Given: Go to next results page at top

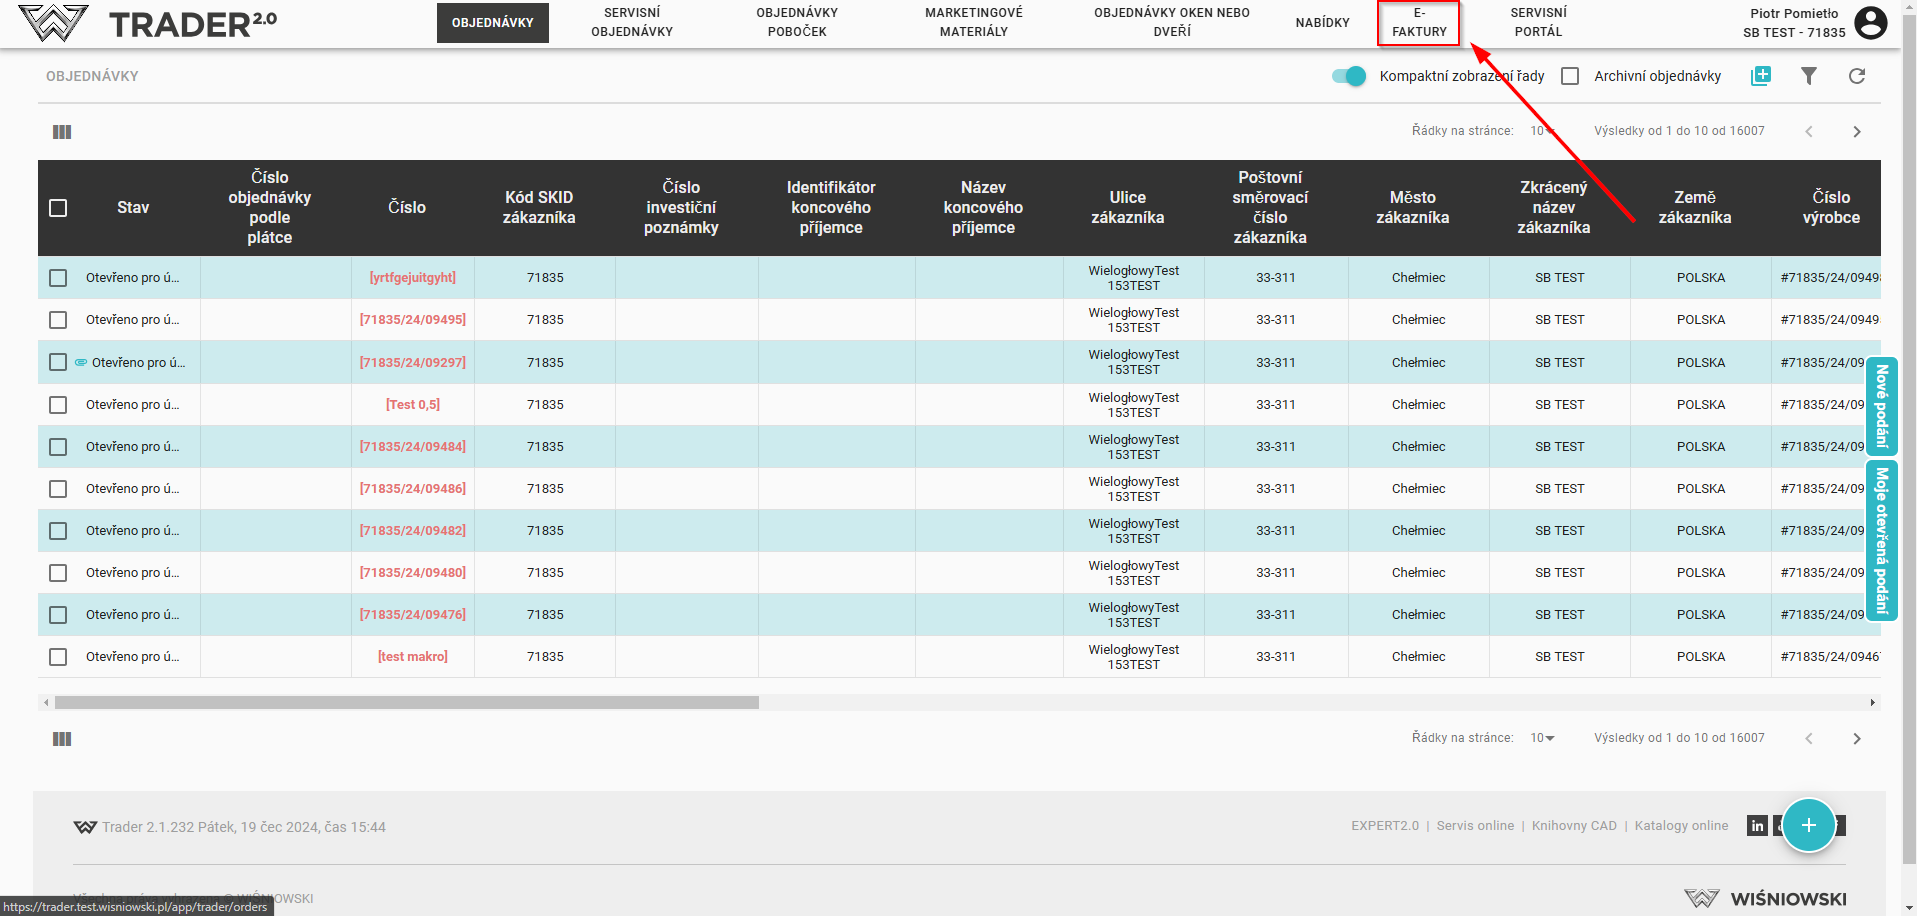Looking at the screenshot, I should click(x=1856, y=132).
